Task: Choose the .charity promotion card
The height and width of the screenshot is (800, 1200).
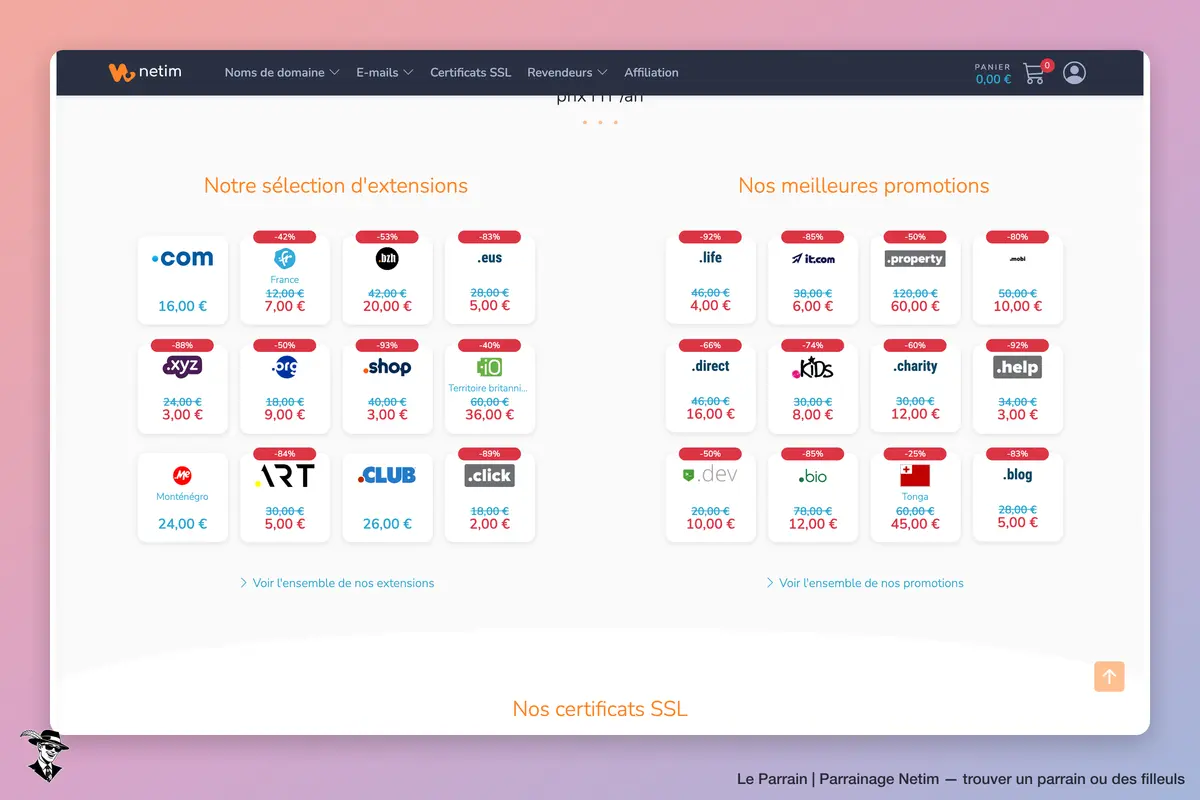Action: pyautogui.click(x=915, y=389)
